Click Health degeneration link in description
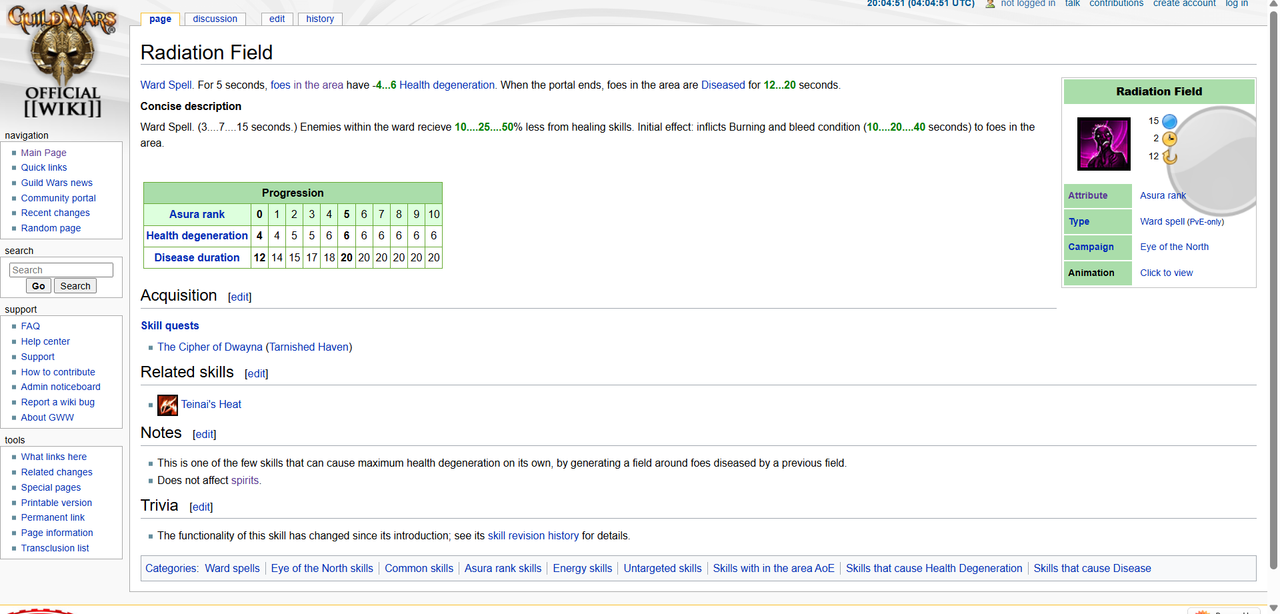This screenshot has width=1280, height=614. (447, 85)
